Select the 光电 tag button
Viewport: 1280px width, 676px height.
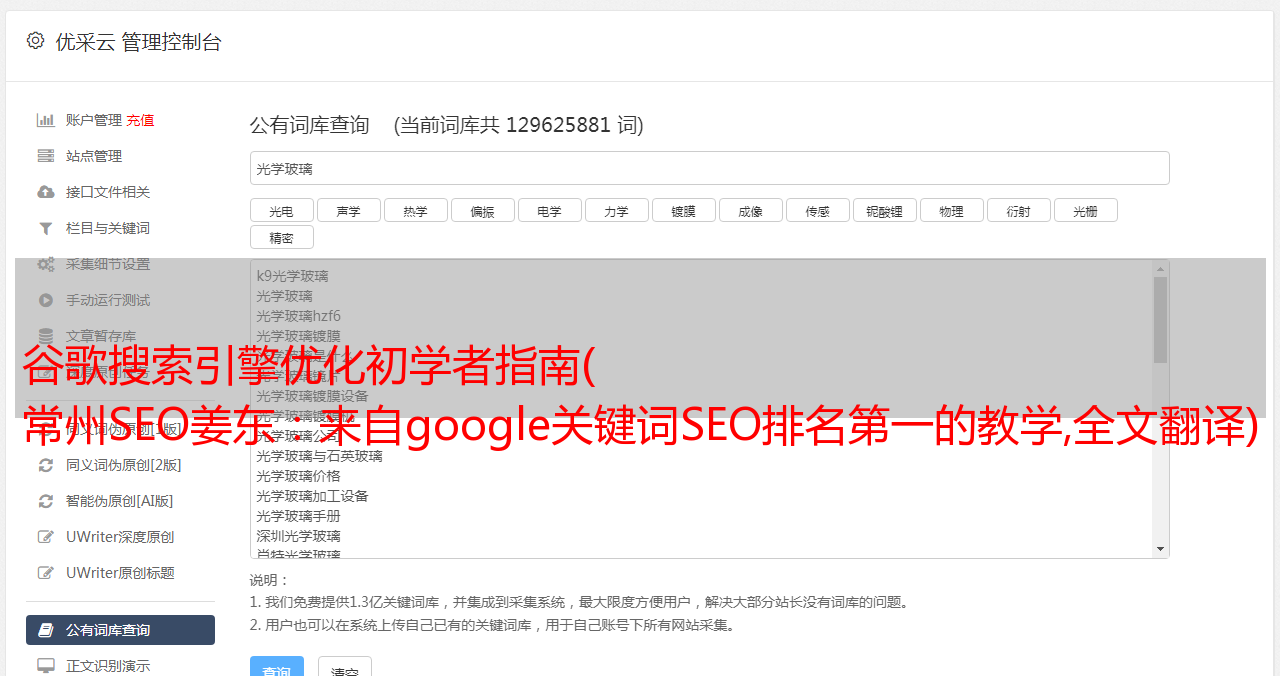click(281, 211)
